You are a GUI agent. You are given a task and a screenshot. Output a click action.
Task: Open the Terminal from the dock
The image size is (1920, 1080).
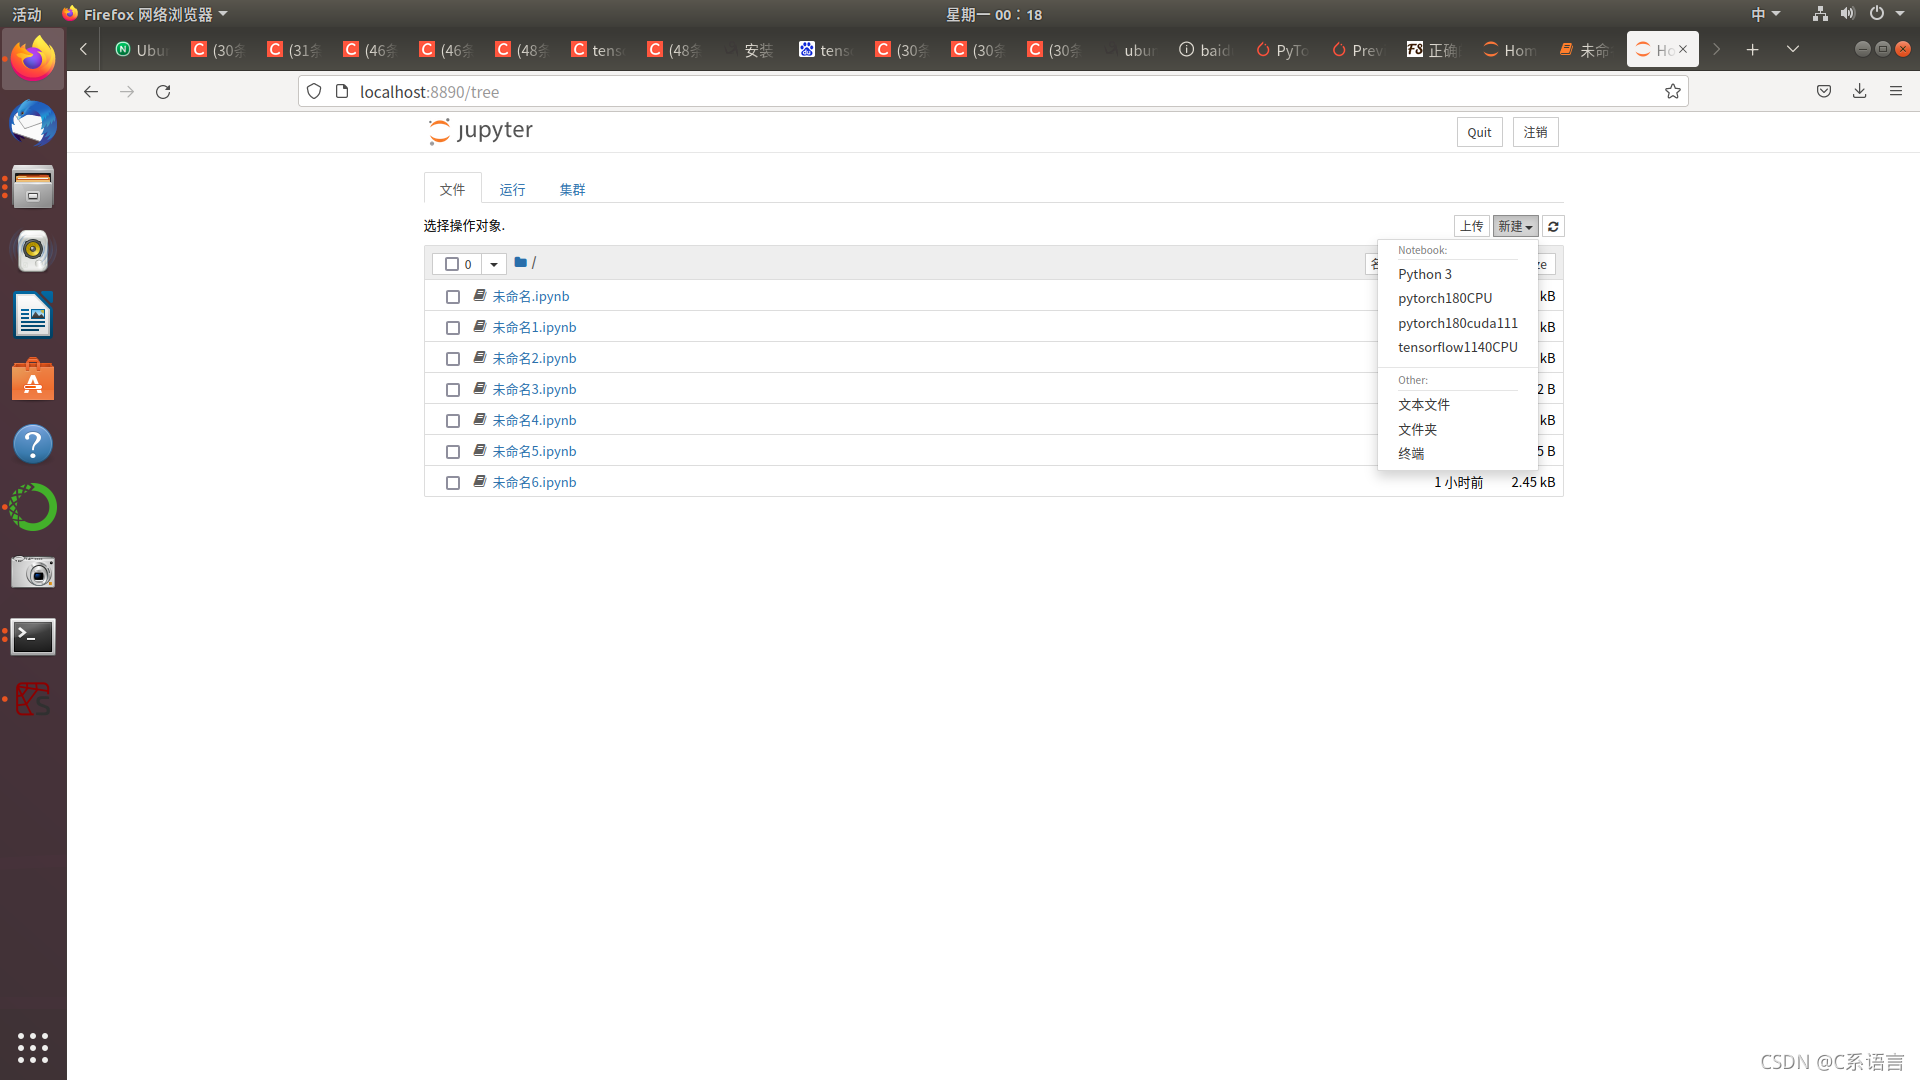[x=33, y=636]
